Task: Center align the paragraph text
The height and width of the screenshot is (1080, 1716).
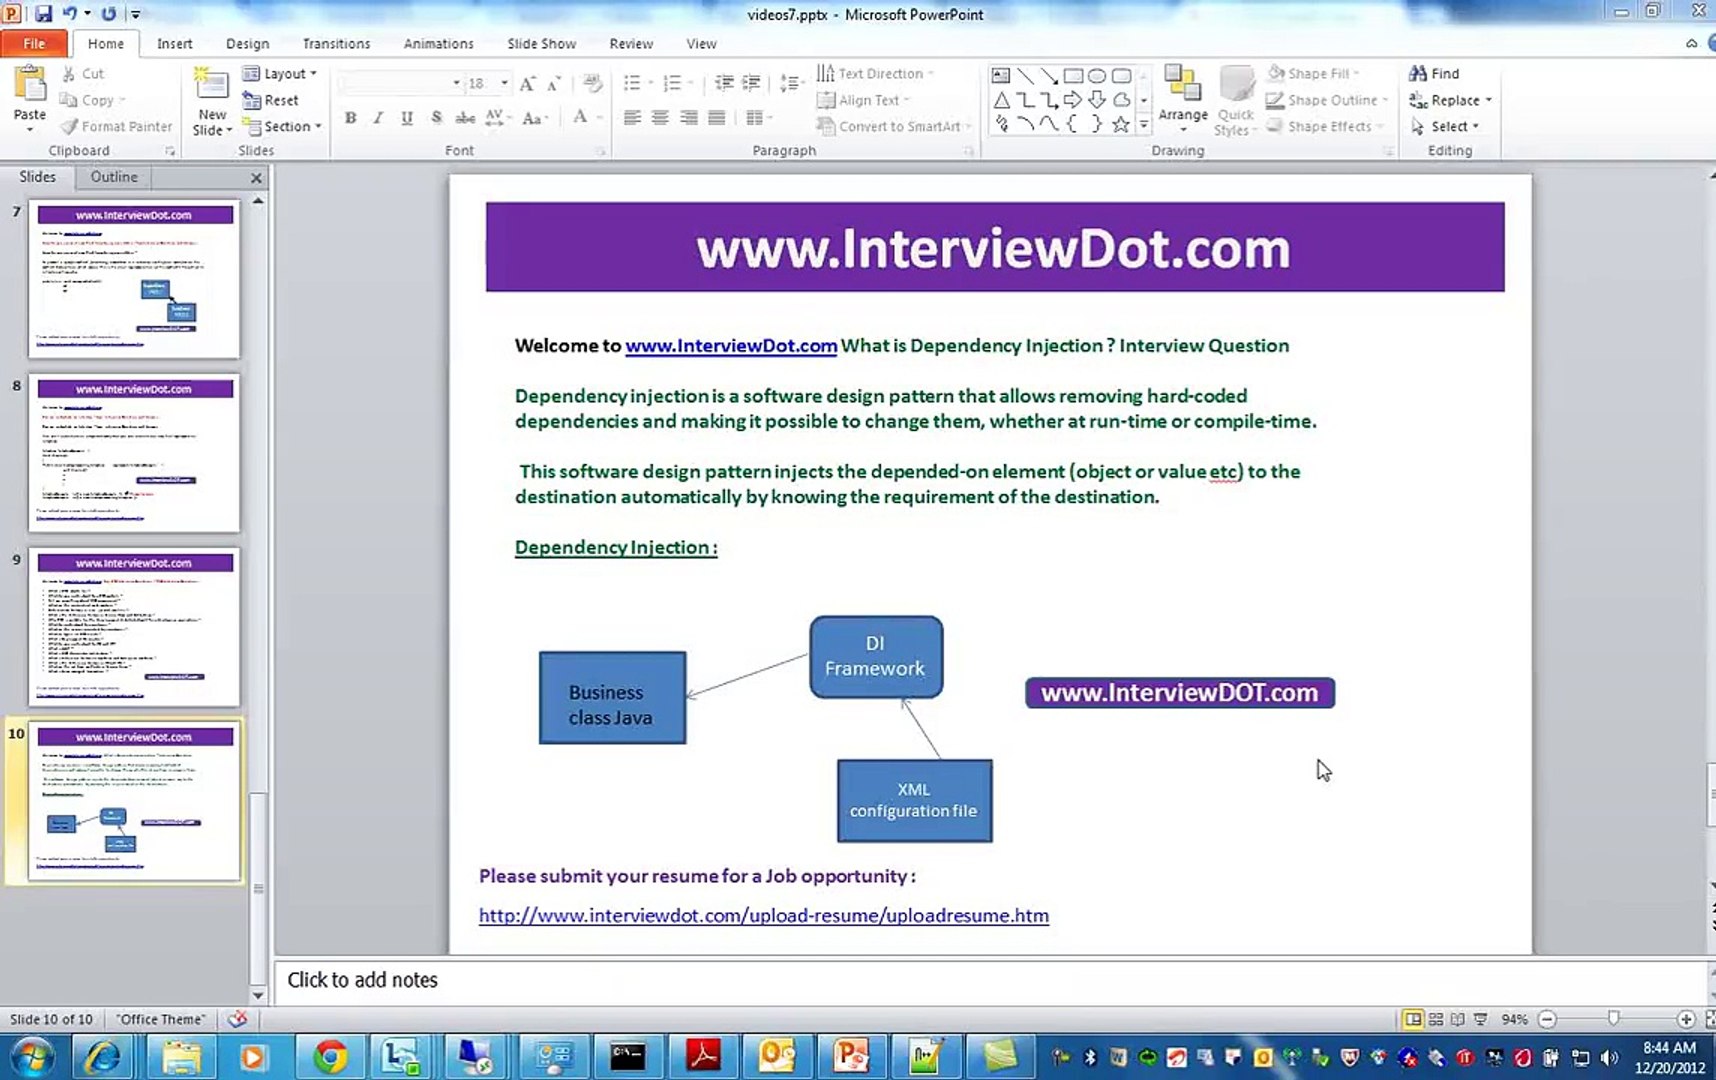Action: pyautogui.click(x=660, y=117)
